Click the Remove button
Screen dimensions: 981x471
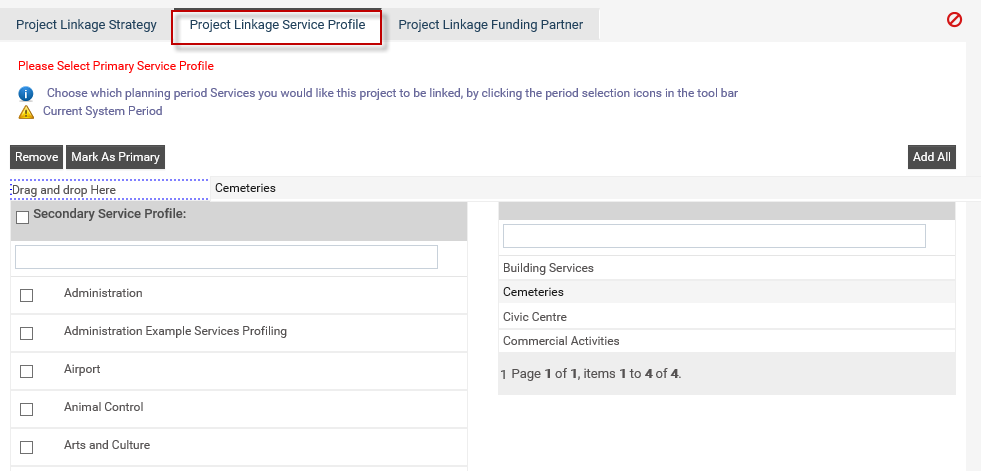pos(36,157)
